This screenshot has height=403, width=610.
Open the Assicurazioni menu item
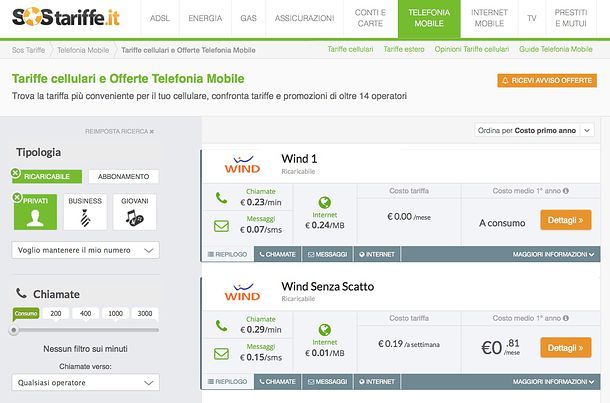click(305, 18)
